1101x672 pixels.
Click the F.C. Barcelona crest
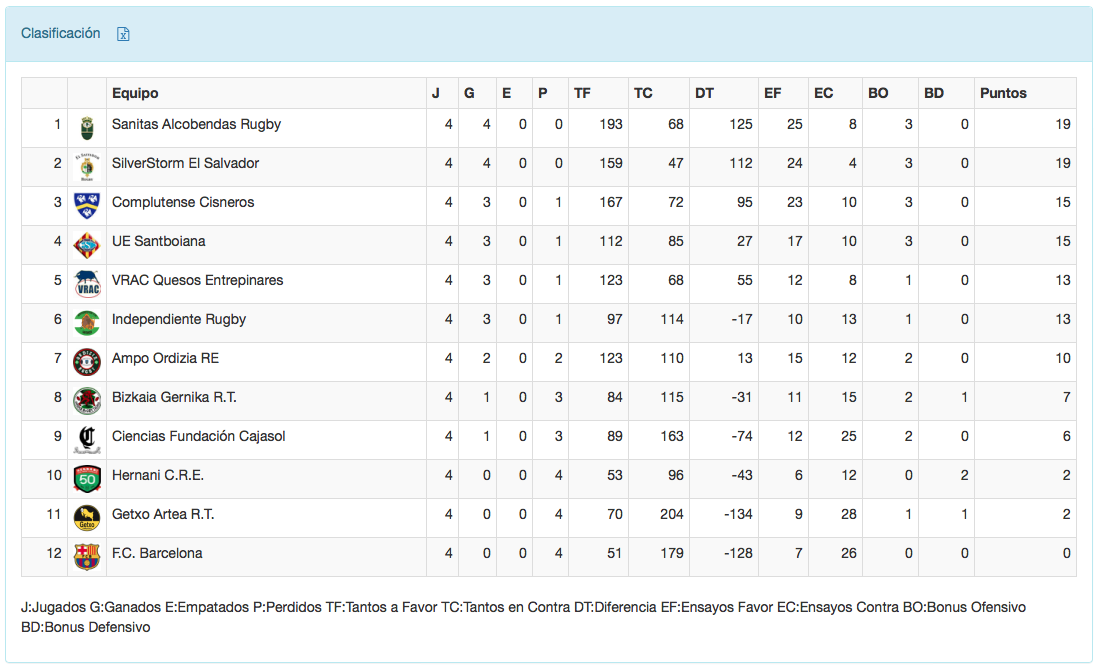87,556
